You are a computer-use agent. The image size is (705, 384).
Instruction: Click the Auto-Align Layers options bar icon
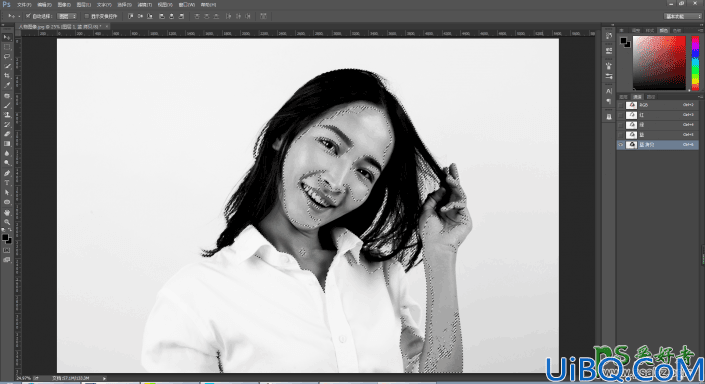(263, 16)
